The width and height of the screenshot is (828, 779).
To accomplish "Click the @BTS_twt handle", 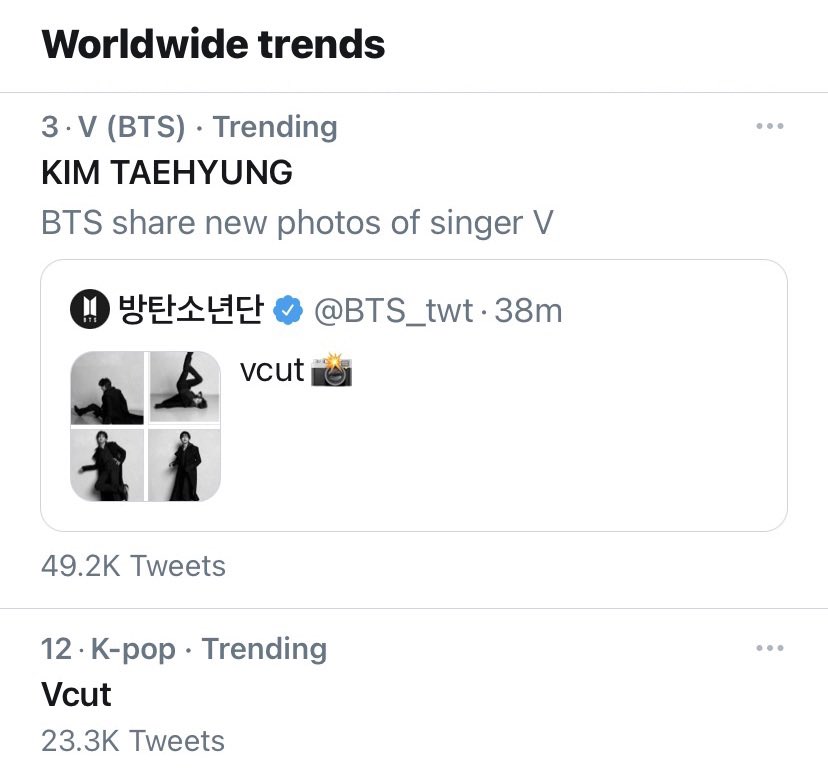I will (394, 311).
